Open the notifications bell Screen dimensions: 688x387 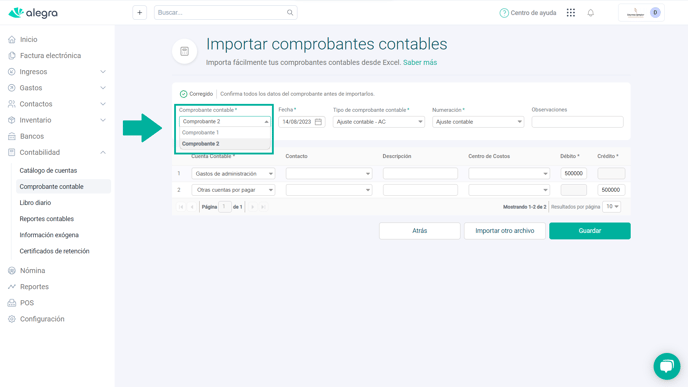coord(591,13)
